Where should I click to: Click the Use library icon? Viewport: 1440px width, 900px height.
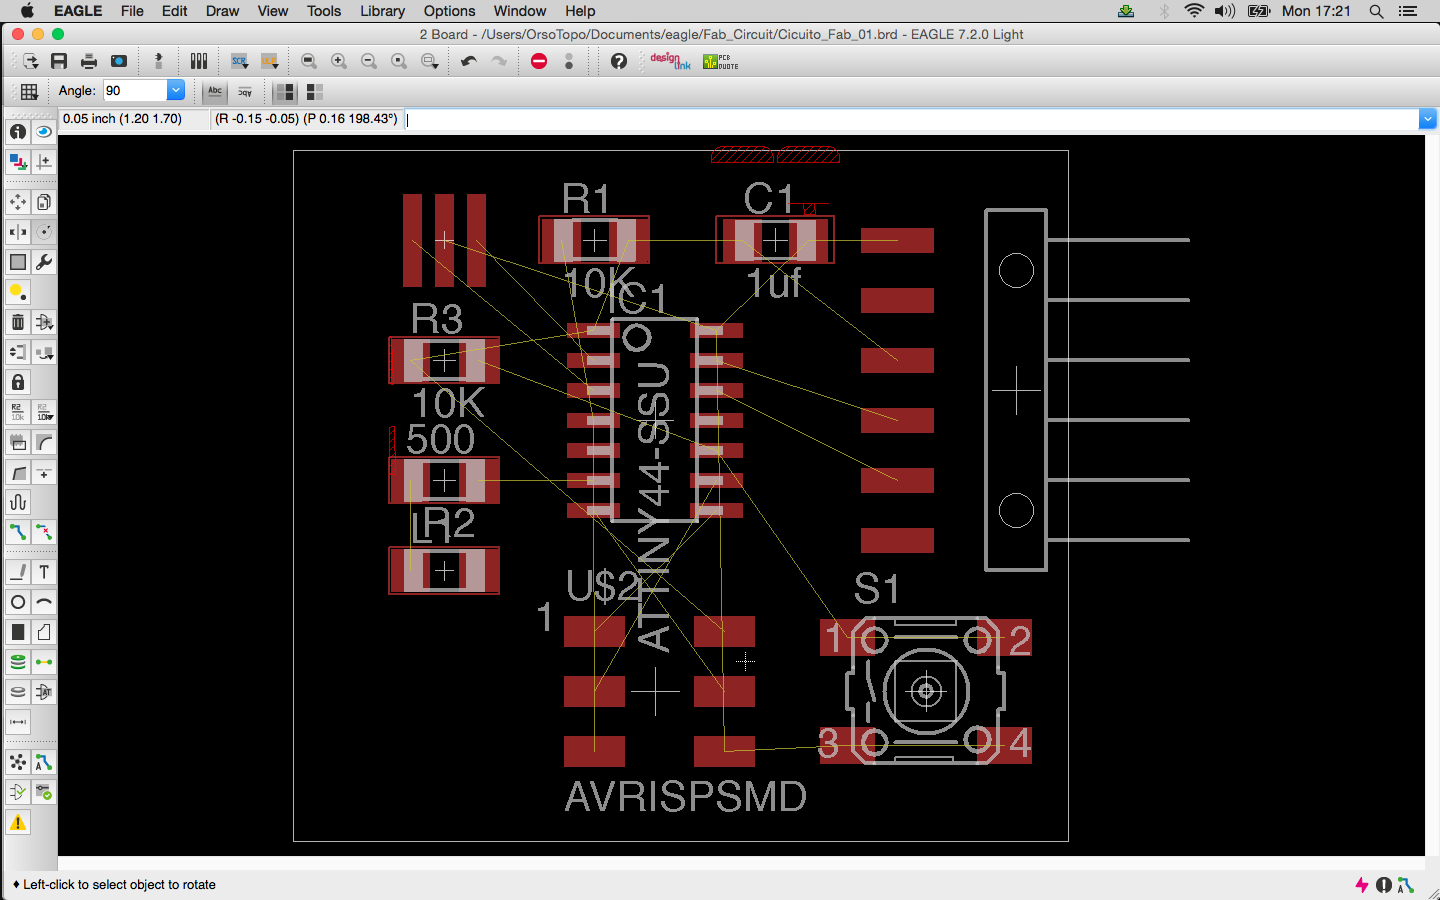click(199, 61)
